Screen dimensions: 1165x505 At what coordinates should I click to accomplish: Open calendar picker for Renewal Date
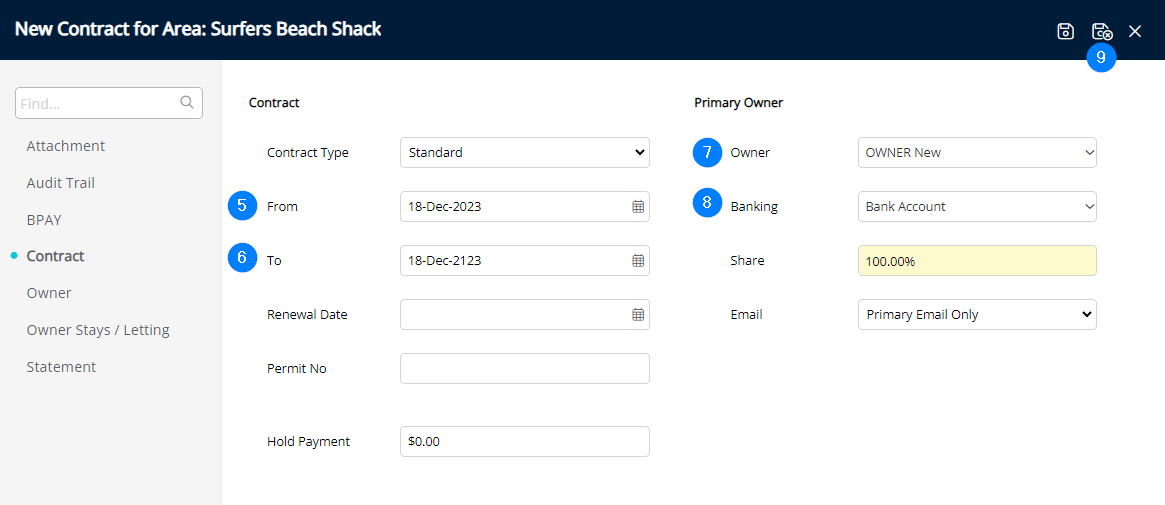638,315
